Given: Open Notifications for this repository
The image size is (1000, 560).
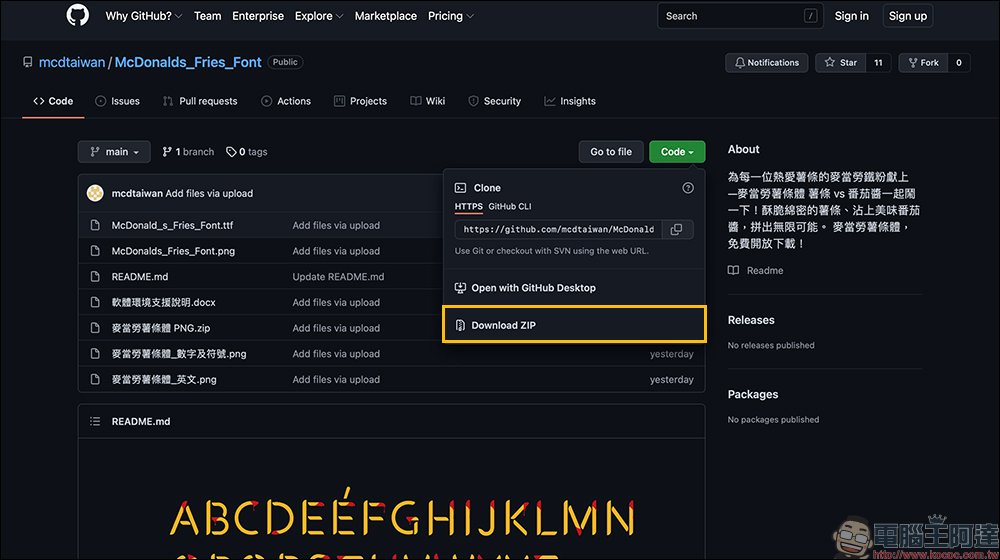Looking at the screenshot, I should pos(766,62).
